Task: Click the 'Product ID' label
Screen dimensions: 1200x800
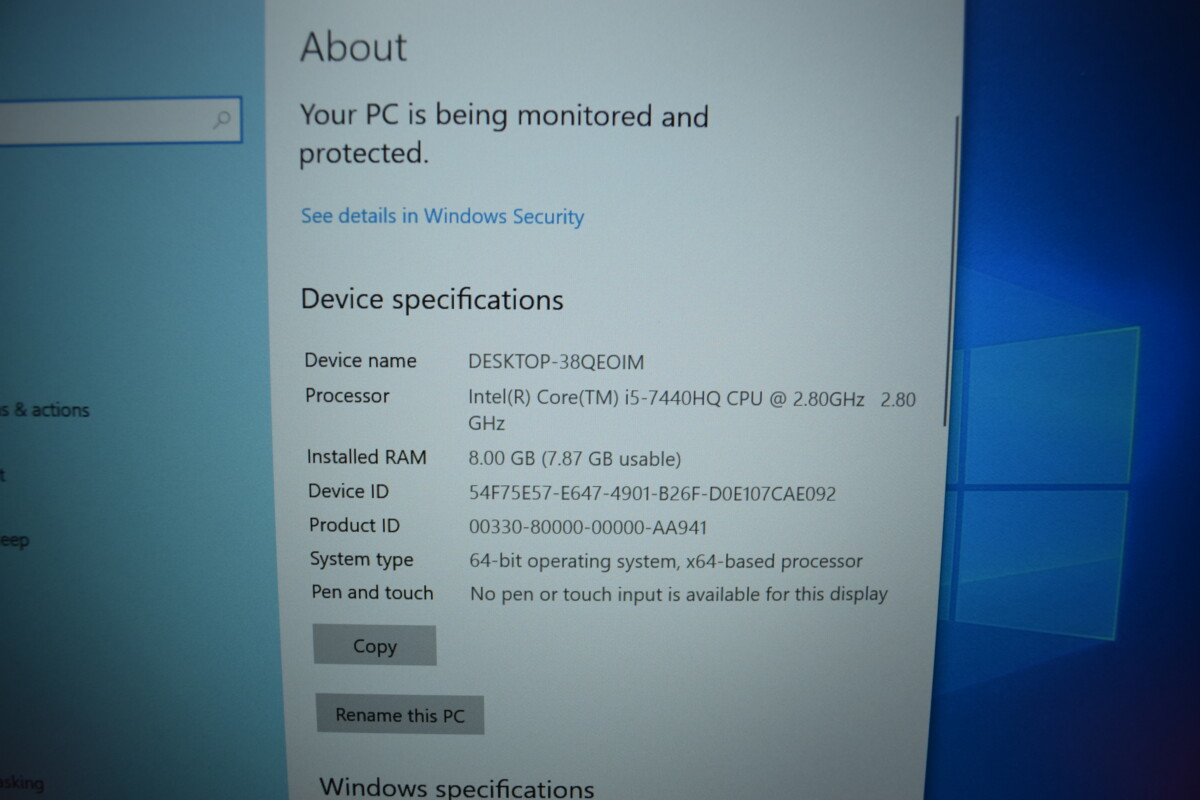Action: pyautogui.click(x=354, y=525)
